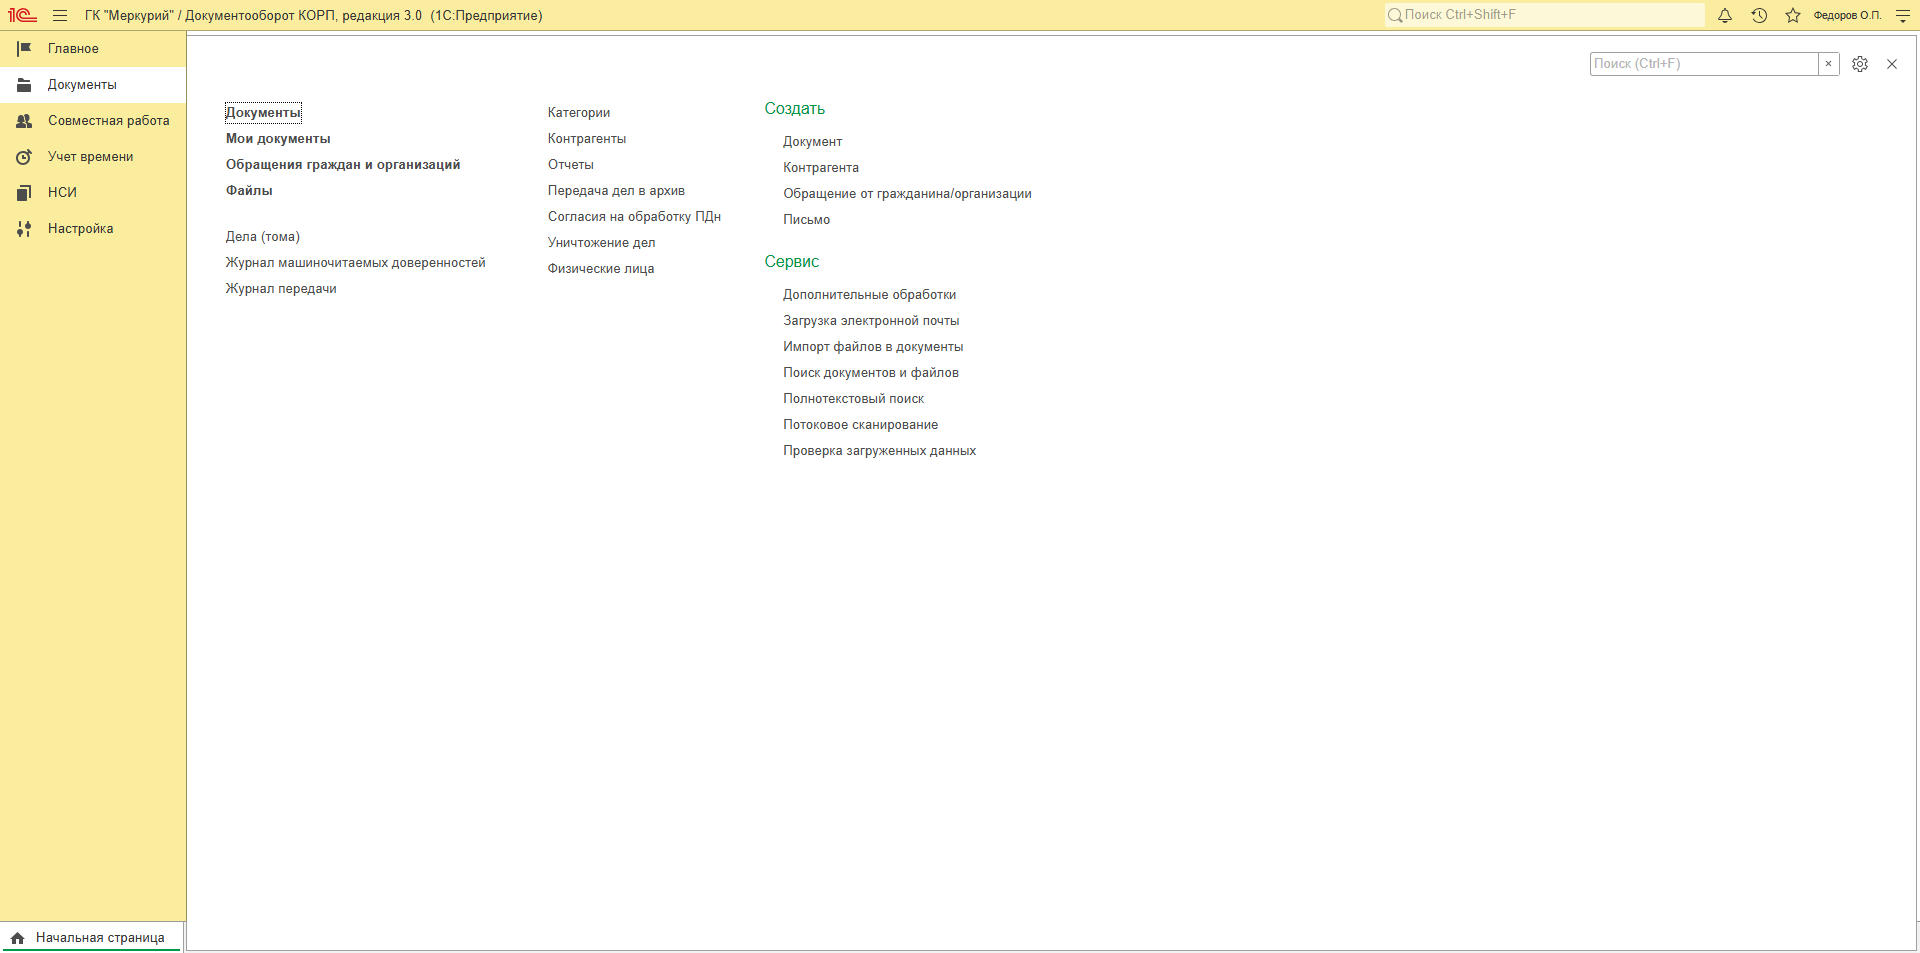This screenshot has height=953, width=1920.
Task: Open Загрузка электронной почты
Action: click(871, 321)
